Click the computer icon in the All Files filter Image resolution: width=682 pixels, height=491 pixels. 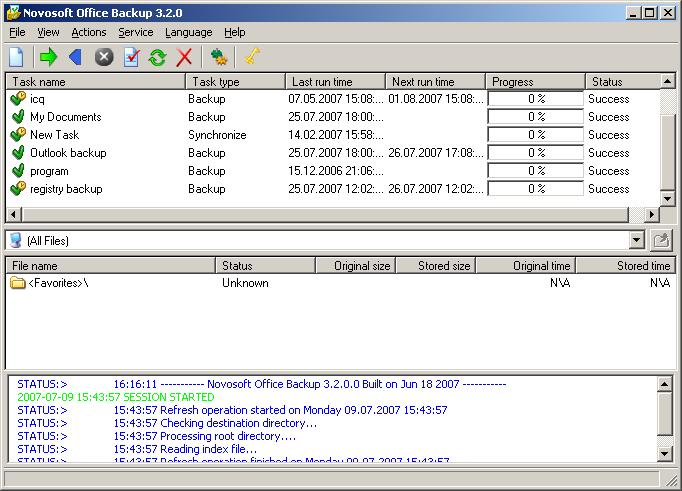click(x=16, y=240)
